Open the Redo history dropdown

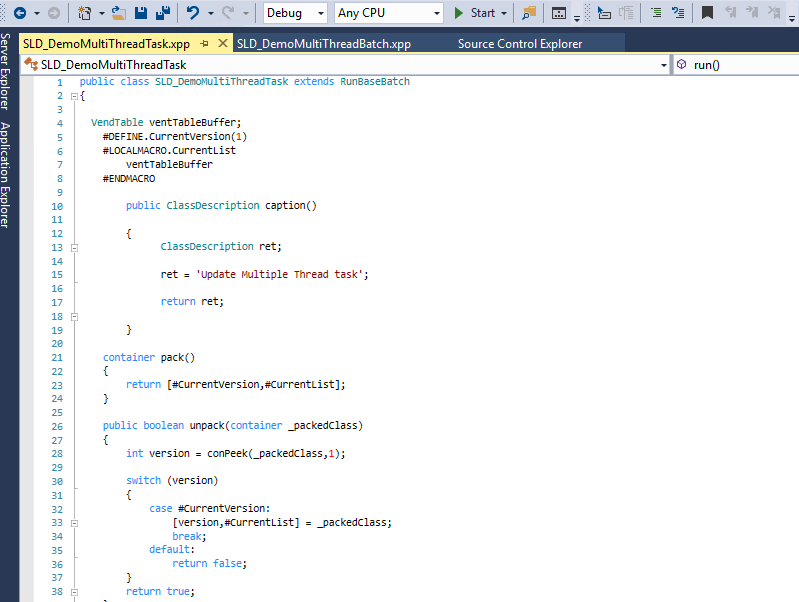(246, 13)
